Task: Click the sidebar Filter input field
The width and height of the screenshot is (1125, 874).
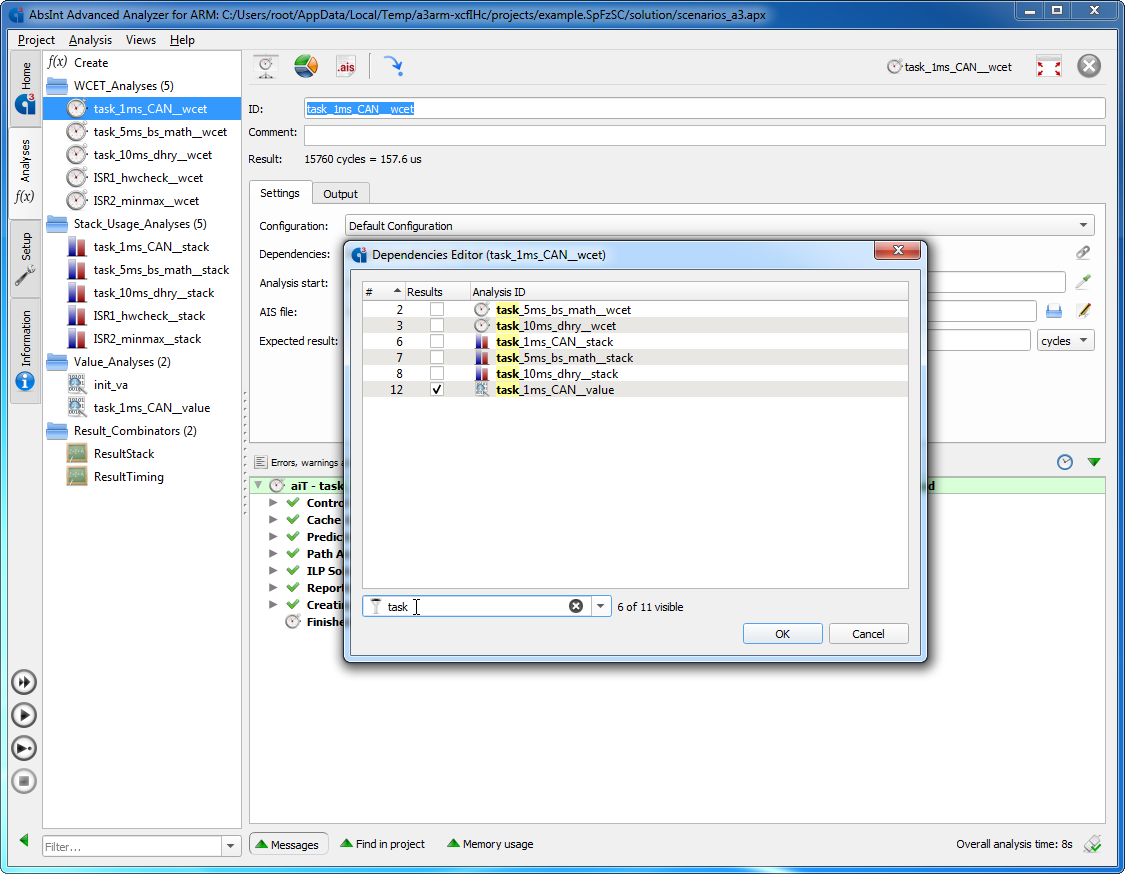Action: point(132,846)
